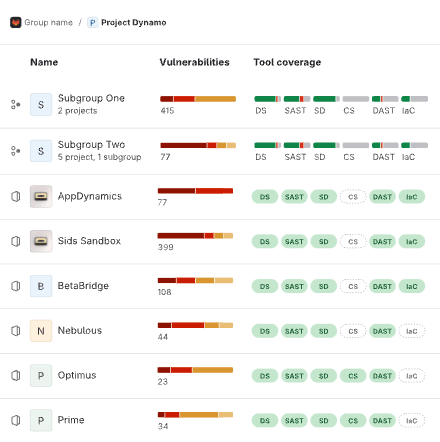Click the DS badge for Prime
This screenshot has width=440, height=442.
point(265,421)
